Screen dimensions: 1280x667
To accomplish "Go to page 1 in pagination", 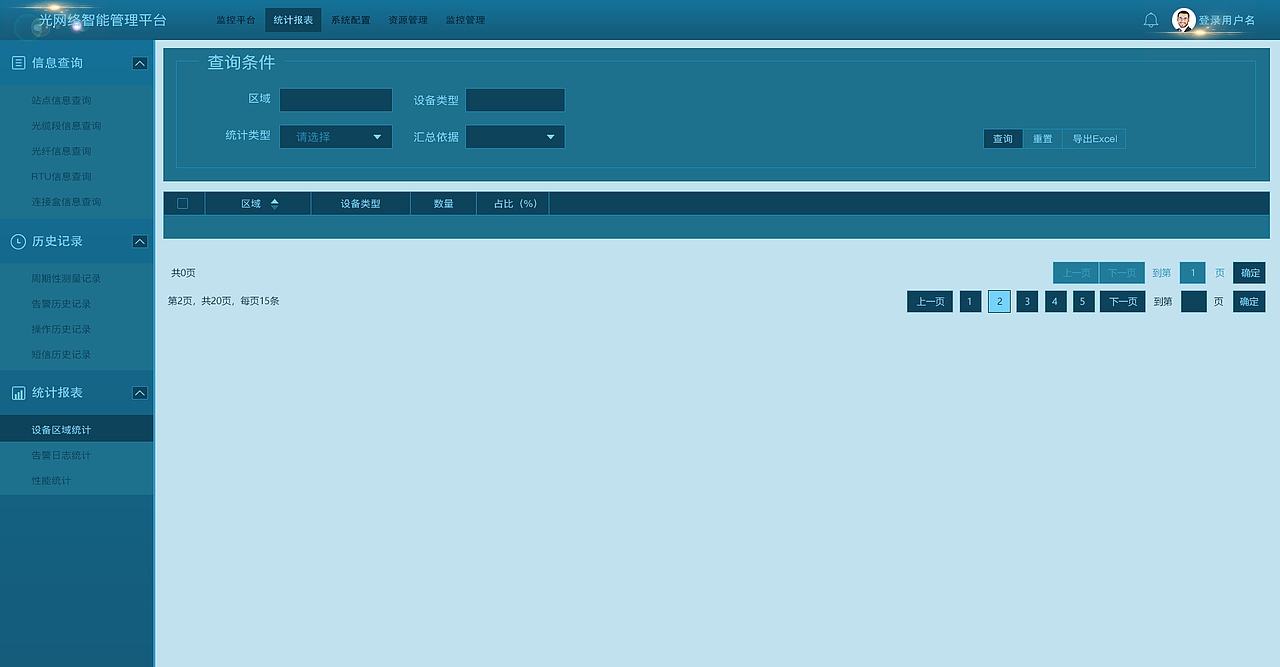I will click(x=970, y=302).
